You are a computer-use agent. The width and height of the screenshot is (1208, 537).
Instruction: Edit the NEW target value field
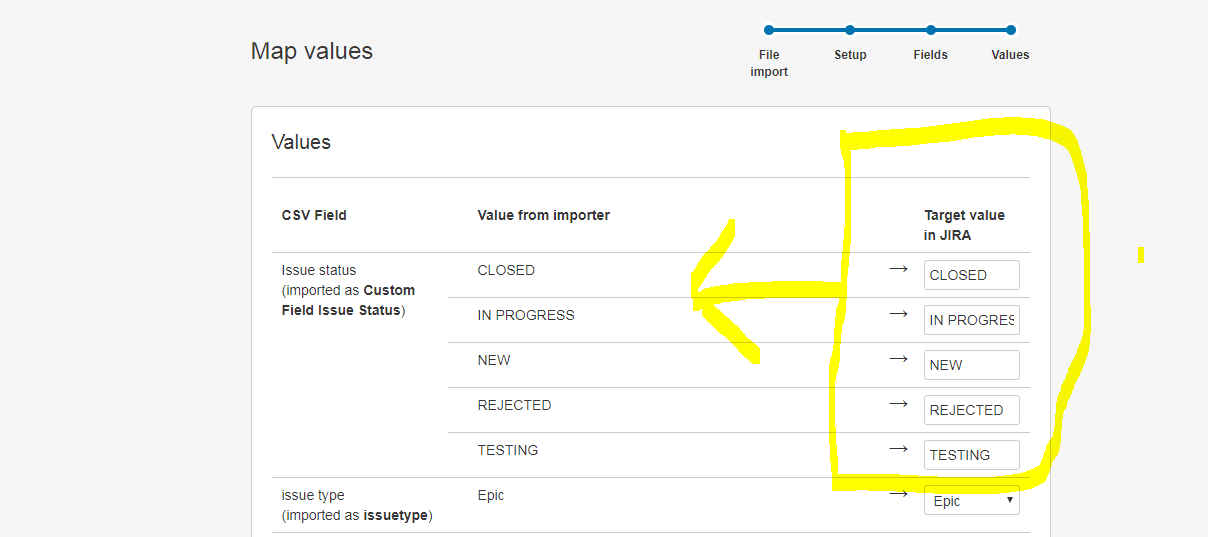tap(972, 365)
